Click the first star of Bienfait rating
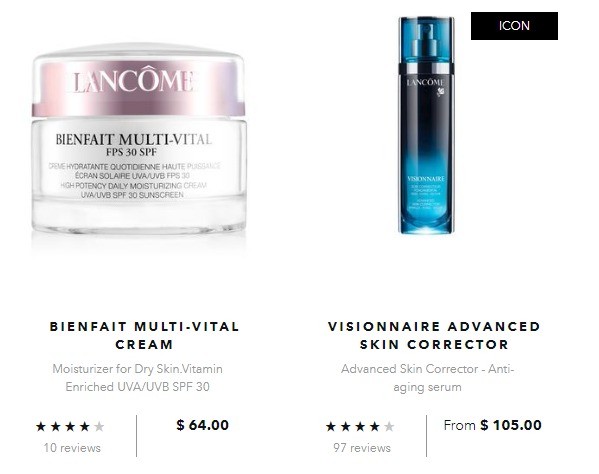The image size is (599, 474). 40,426
